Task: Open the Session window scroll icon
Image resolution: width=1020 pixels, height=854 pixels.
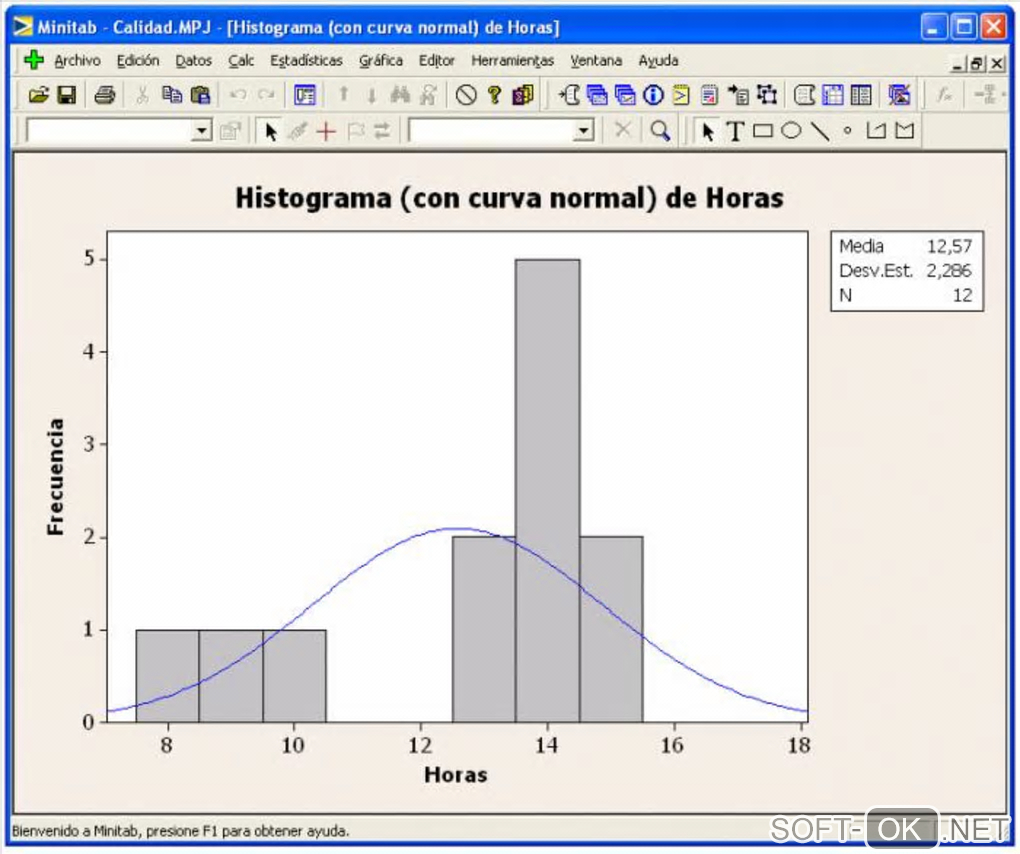Action: pos(804,95)
